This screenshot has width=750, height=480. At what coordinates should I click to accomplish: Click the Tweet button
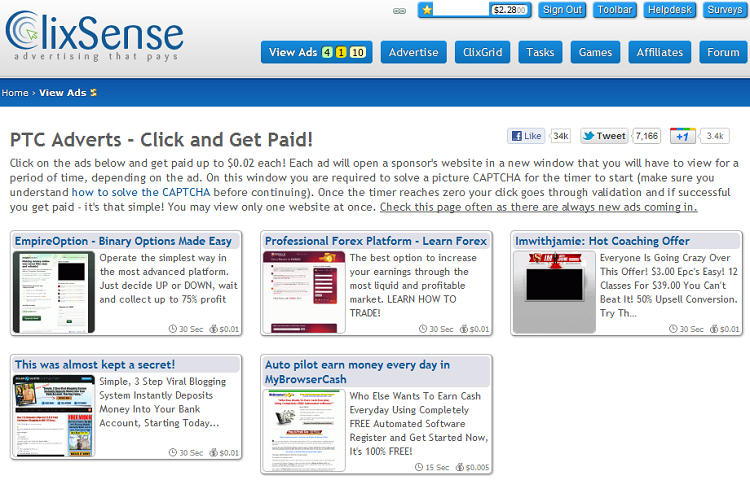(605, 136)
